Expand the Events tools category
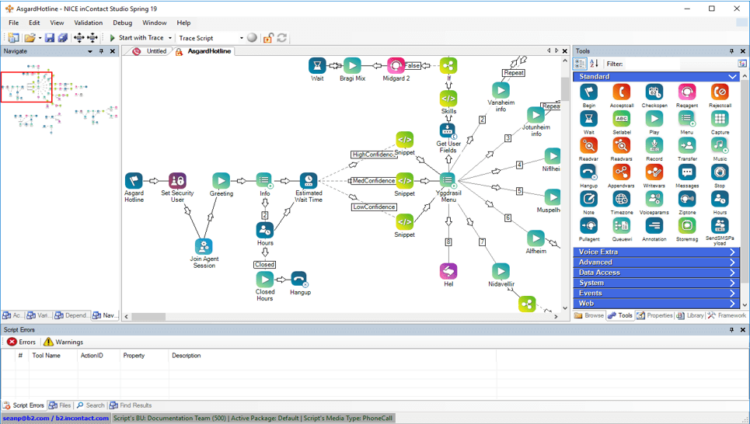 tap(656, 293)
